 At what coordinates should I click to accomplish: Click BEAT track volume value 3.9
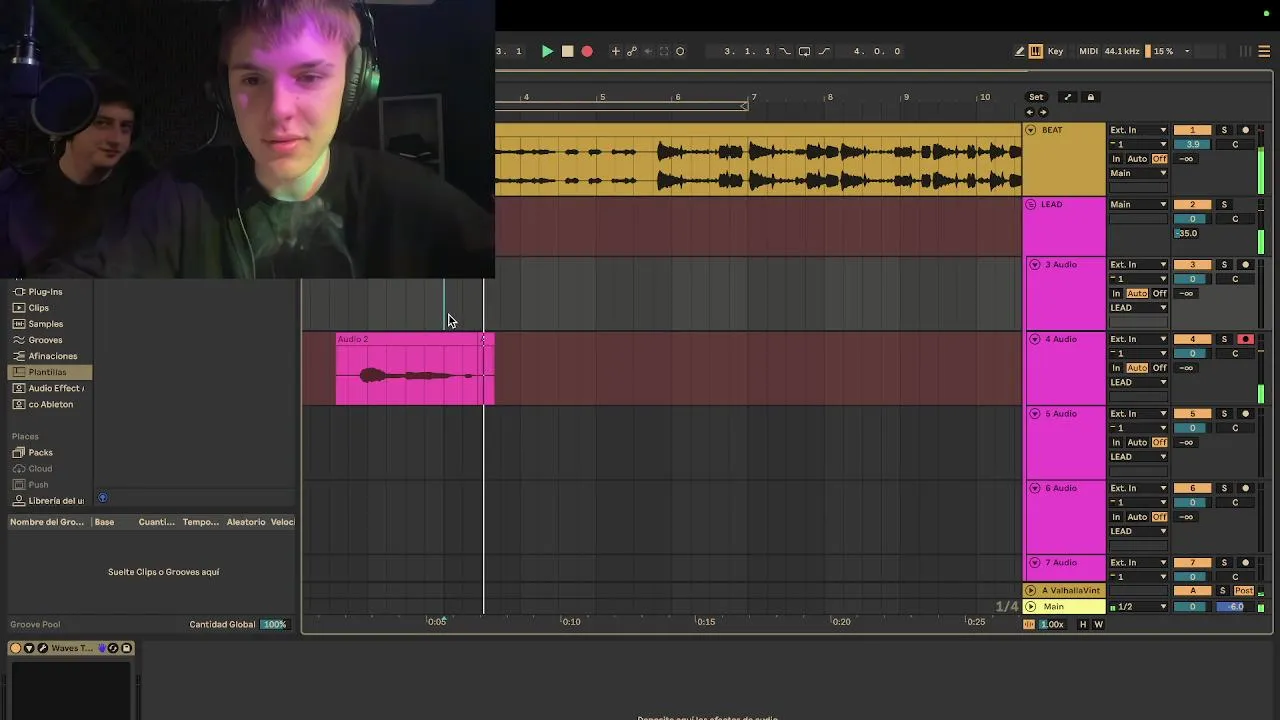tap(1192, 144)
